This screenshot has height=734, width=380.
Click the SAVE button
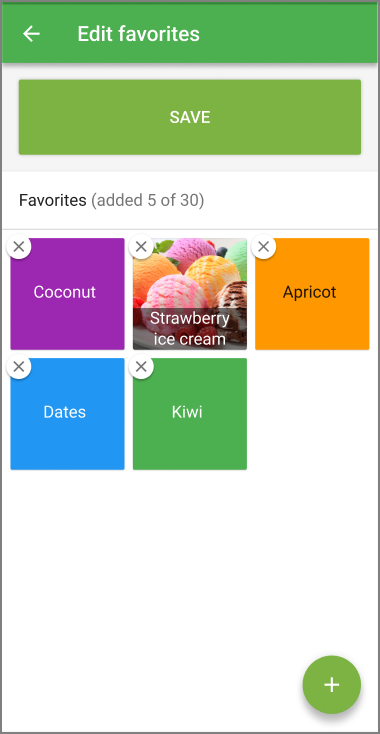tap(190, 117)
